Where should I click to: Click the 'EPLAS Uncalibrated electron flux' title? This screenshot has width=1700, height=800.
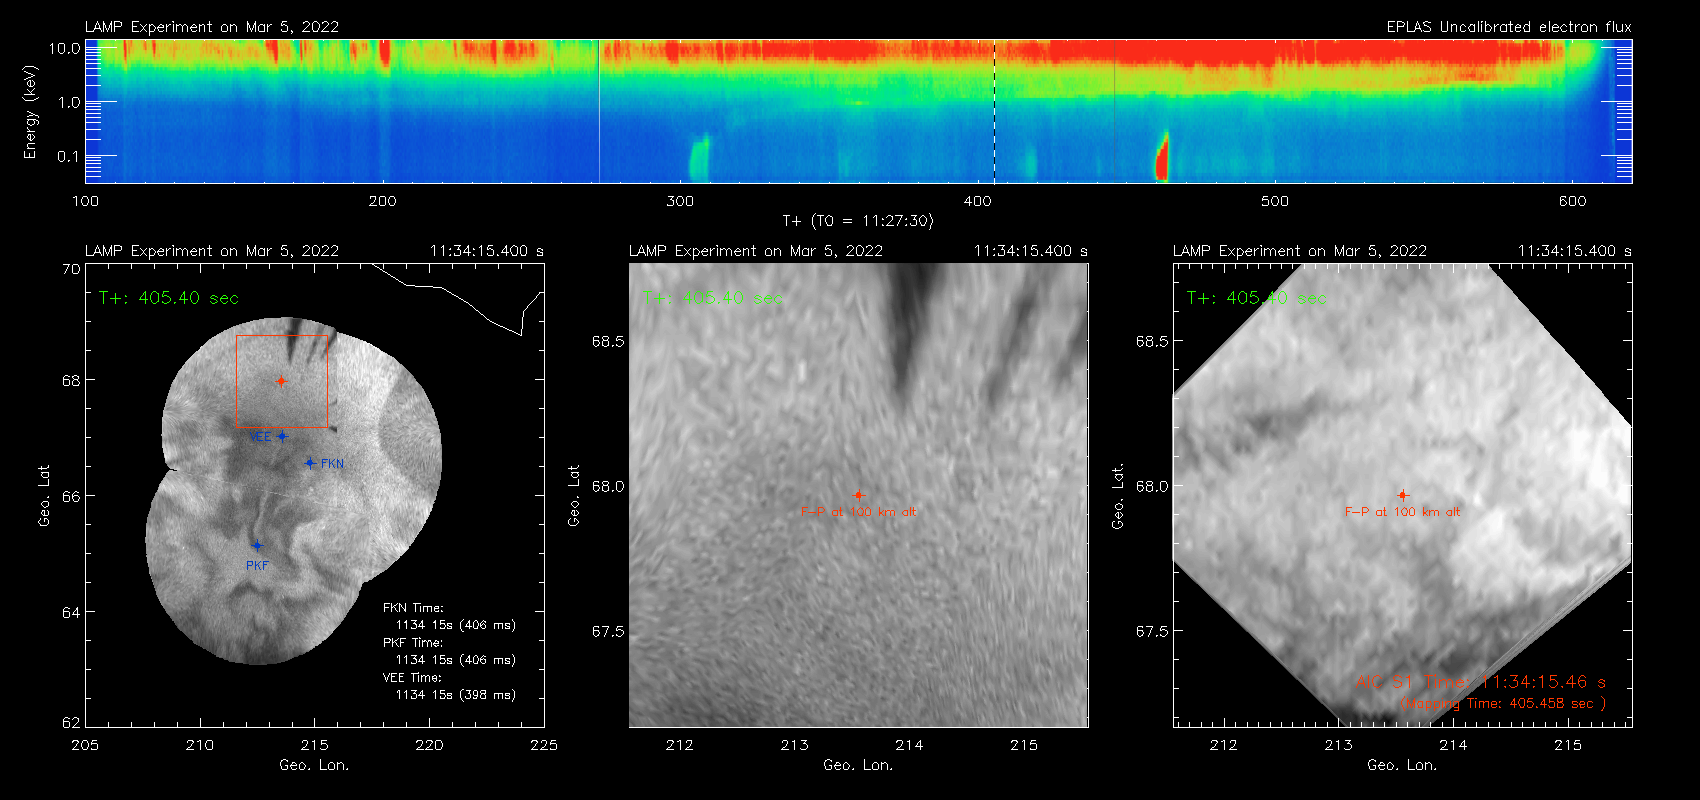1509,27
